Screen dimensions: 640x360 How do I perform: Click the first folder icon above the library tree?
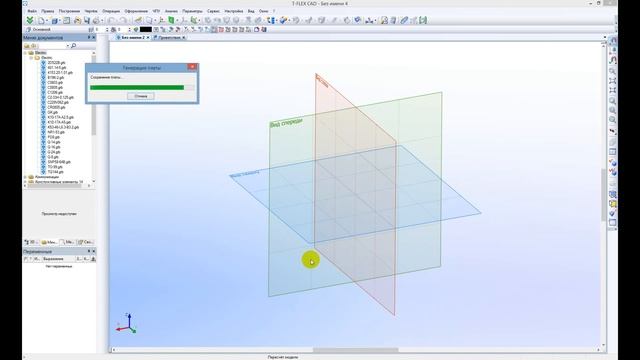point(27,46)
